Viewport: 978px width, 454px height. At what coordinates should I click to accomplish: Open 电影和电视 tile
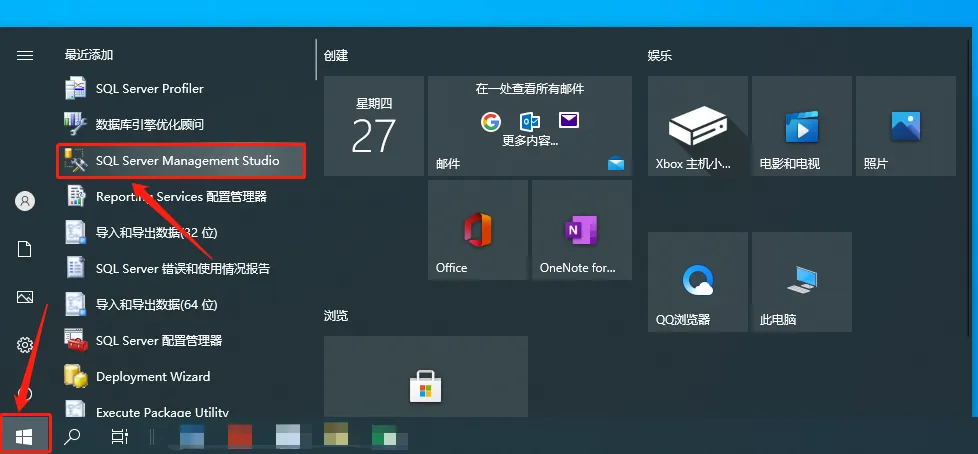(801, 126)
